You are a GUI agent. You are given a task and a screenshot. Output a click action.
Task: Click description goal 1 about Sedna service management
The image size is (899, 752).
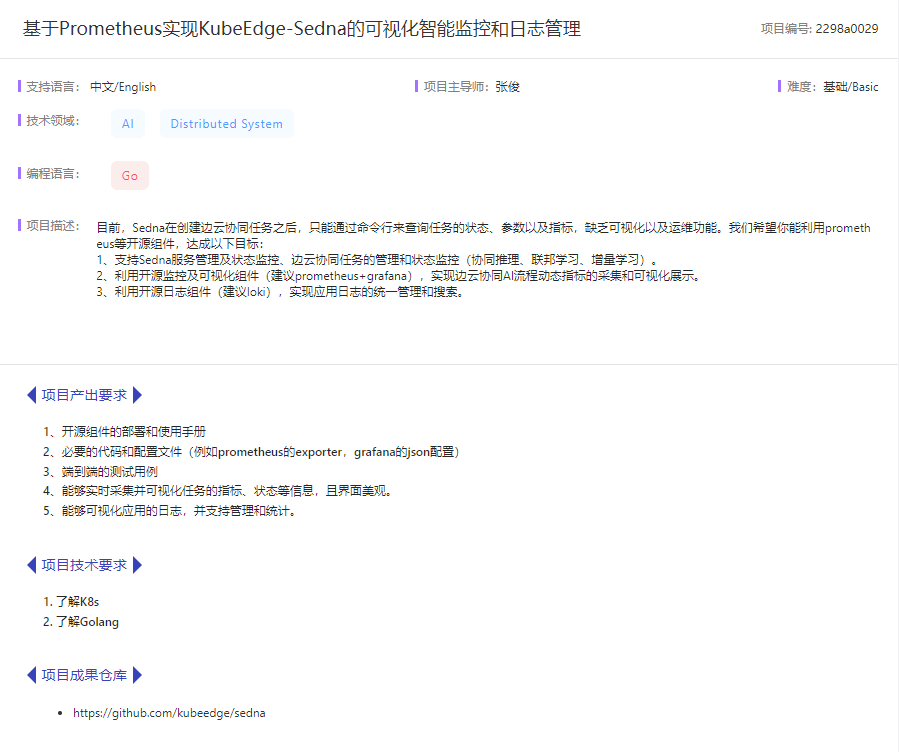(x=377, y=260)
